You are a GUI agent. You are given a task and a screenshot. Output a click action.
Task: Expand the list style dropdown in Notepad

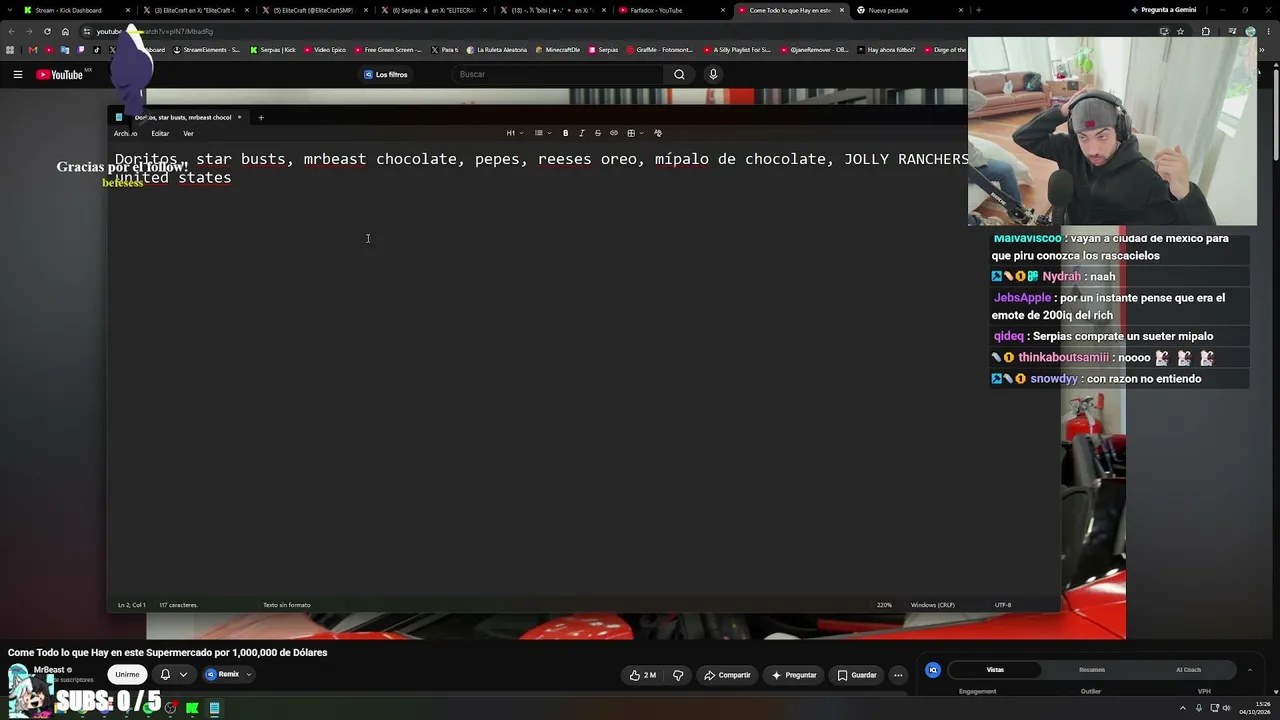coord(543,133)
